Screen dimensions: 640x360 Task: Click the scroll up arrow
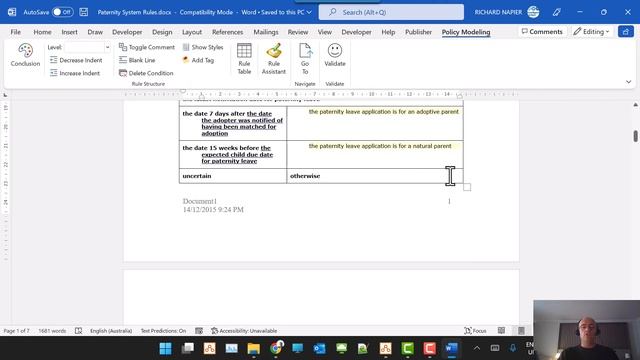click(635, 105)
